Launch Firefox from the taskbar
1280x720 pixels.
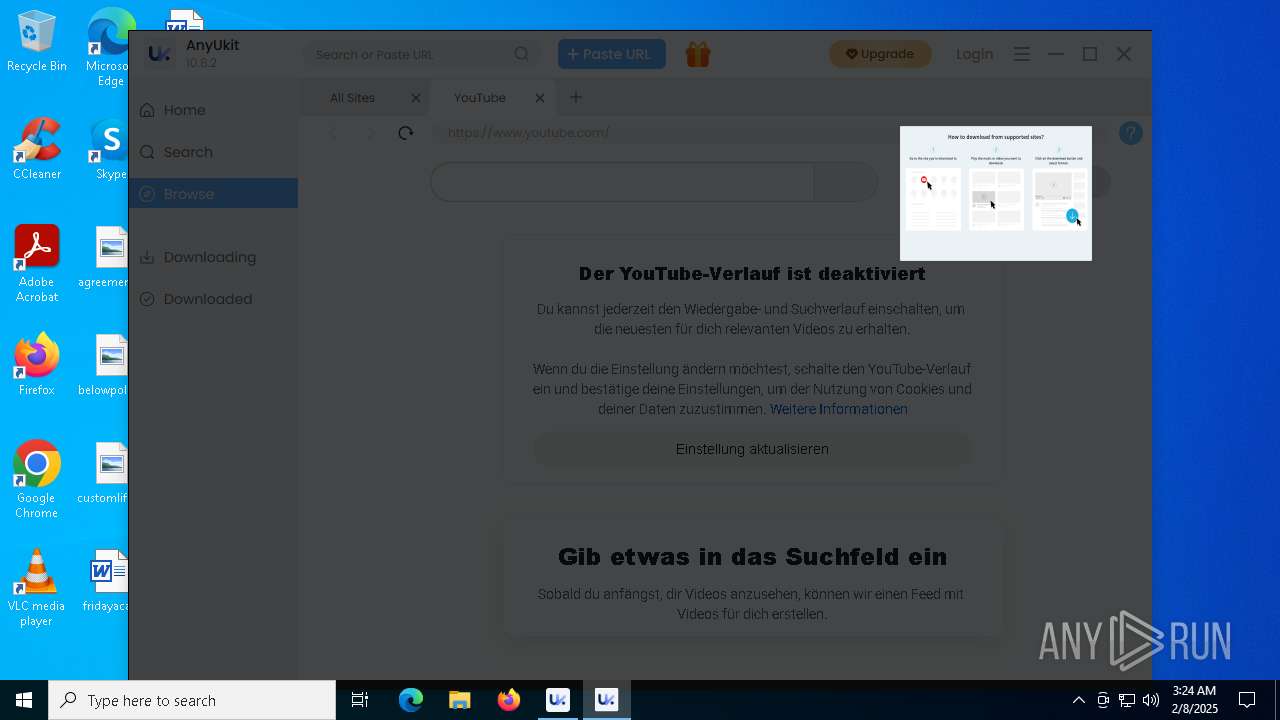509,700
